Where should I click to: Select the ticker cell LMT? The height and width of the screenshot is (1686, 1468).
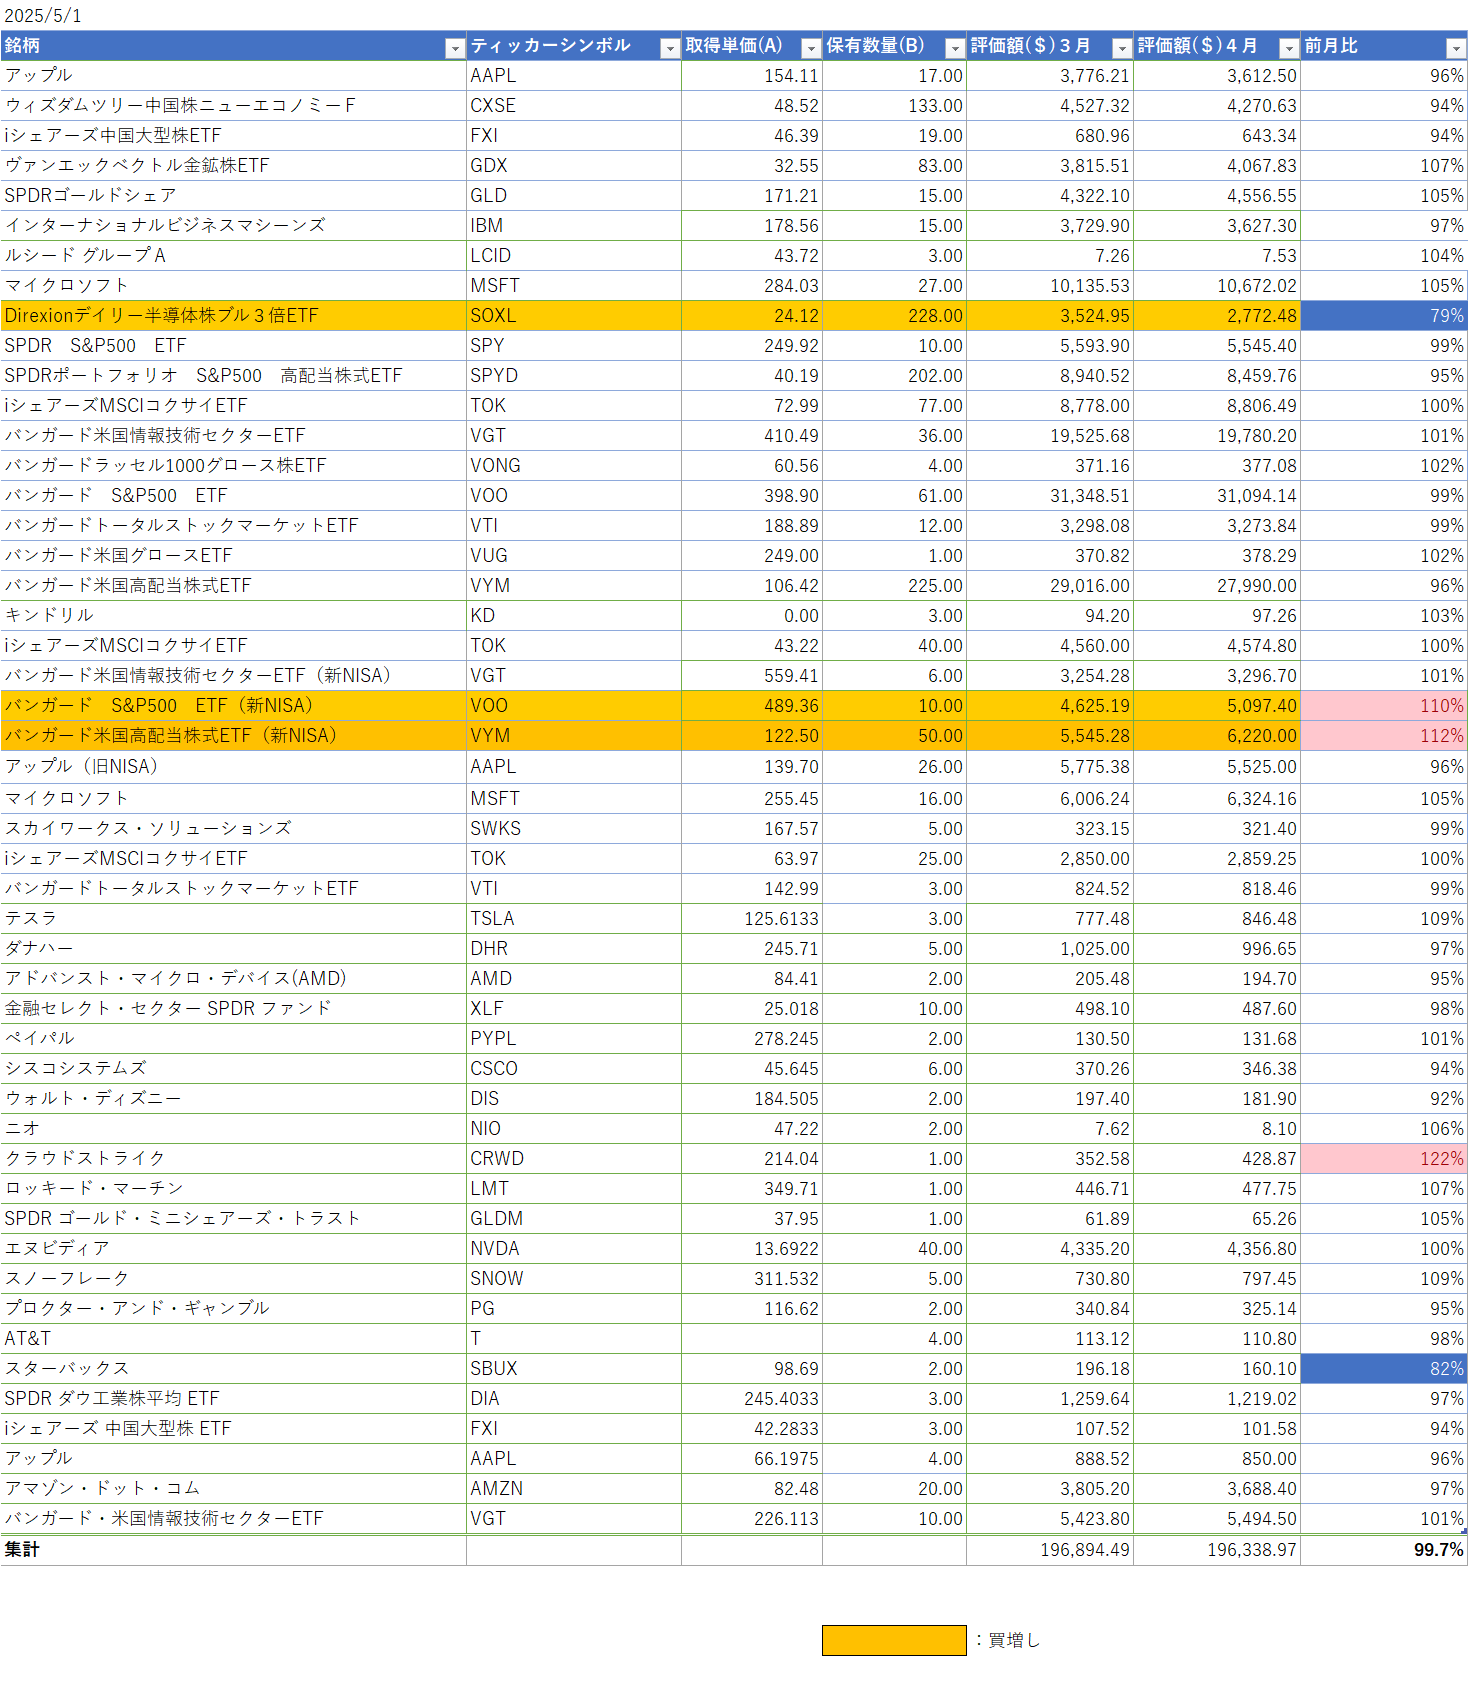point(574,1189)
